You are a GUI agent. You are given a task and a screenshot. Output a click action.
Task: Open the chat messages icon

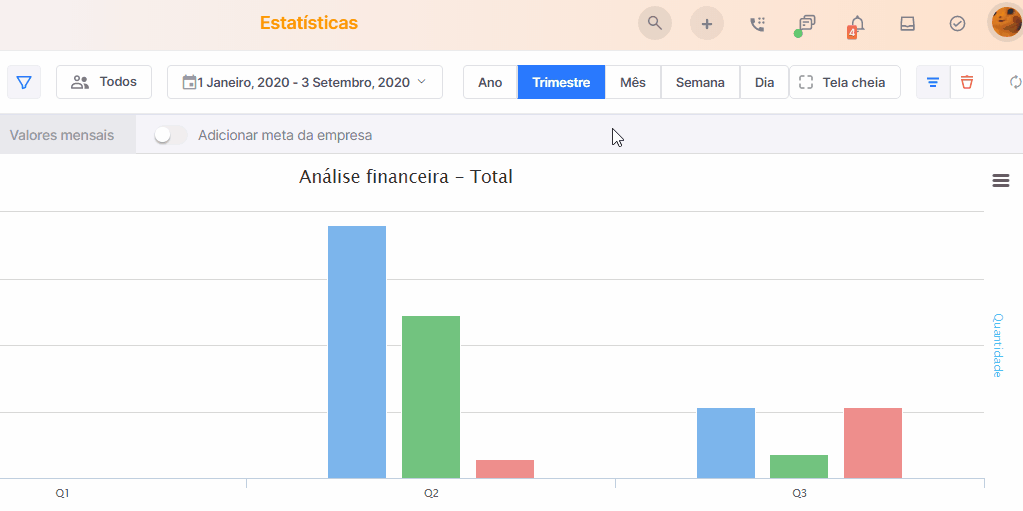click(806, 24)
